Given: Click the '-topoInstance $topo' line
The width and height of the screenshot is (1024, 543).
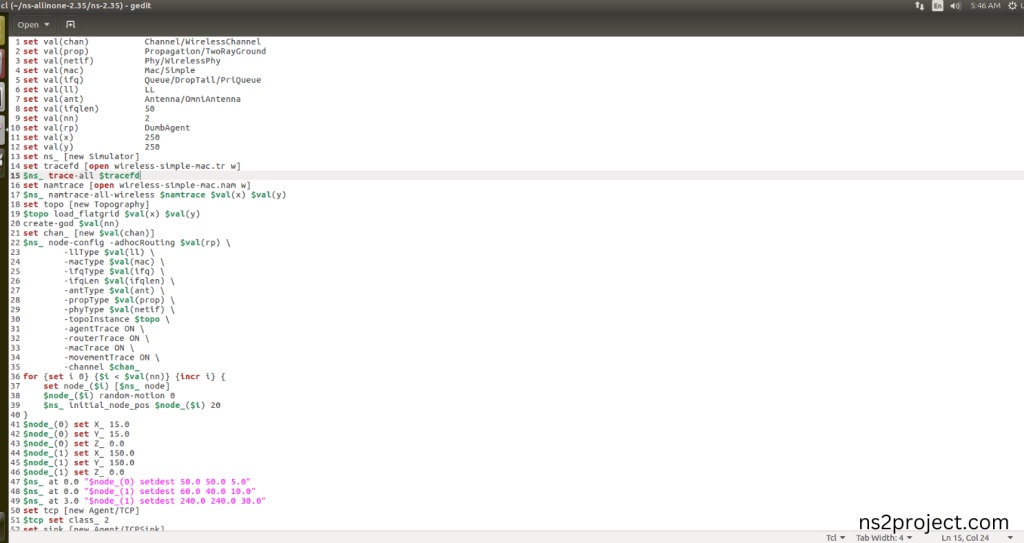Looking at the screenshot, I should pos(117,320).
